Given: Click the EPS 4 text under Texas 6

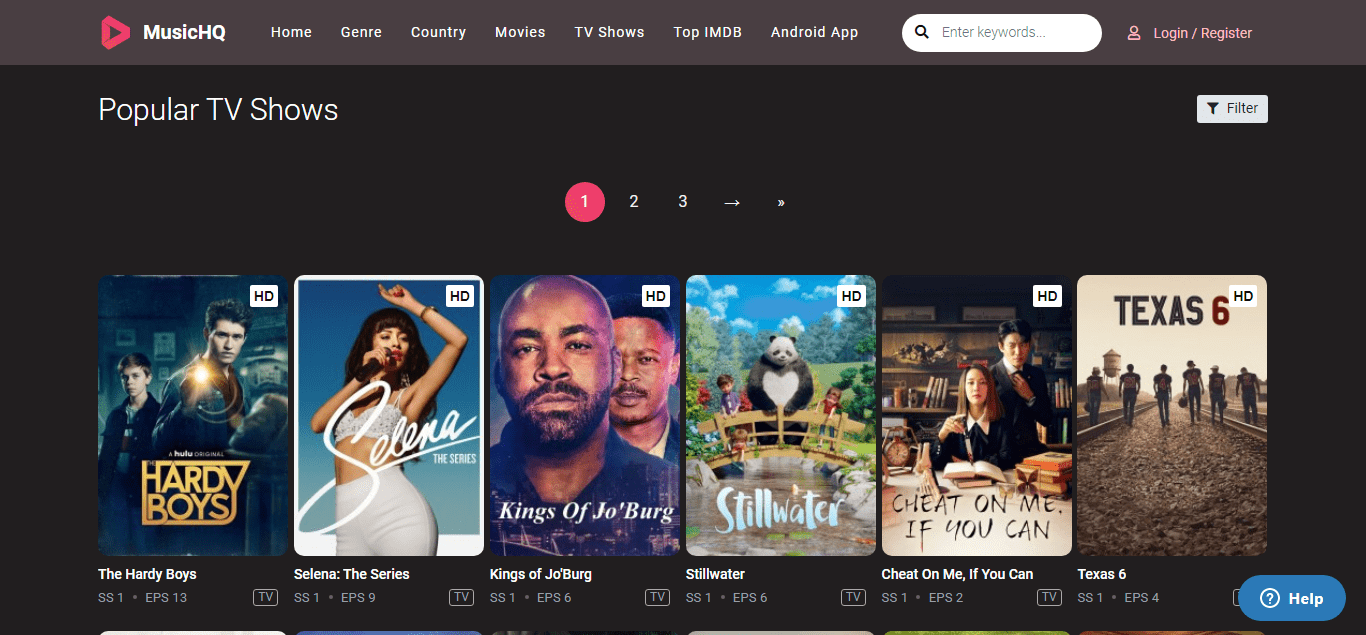Looking at the screenshot, I should (x=1142, y=598).
